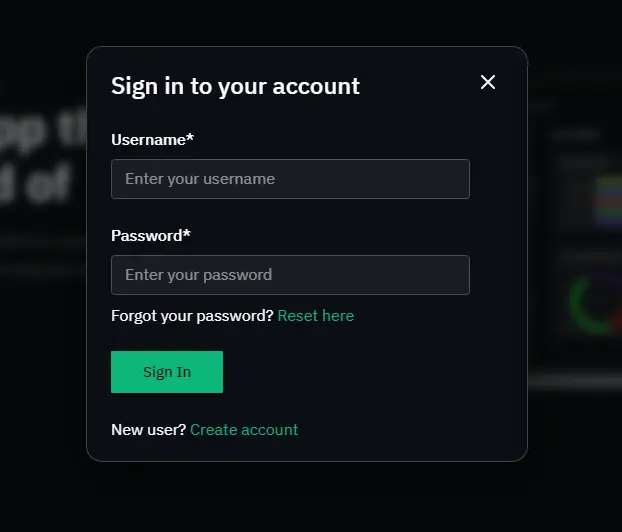Focus the Username input field
Screen dimensions: 622x532
click(x=290, y=179)
